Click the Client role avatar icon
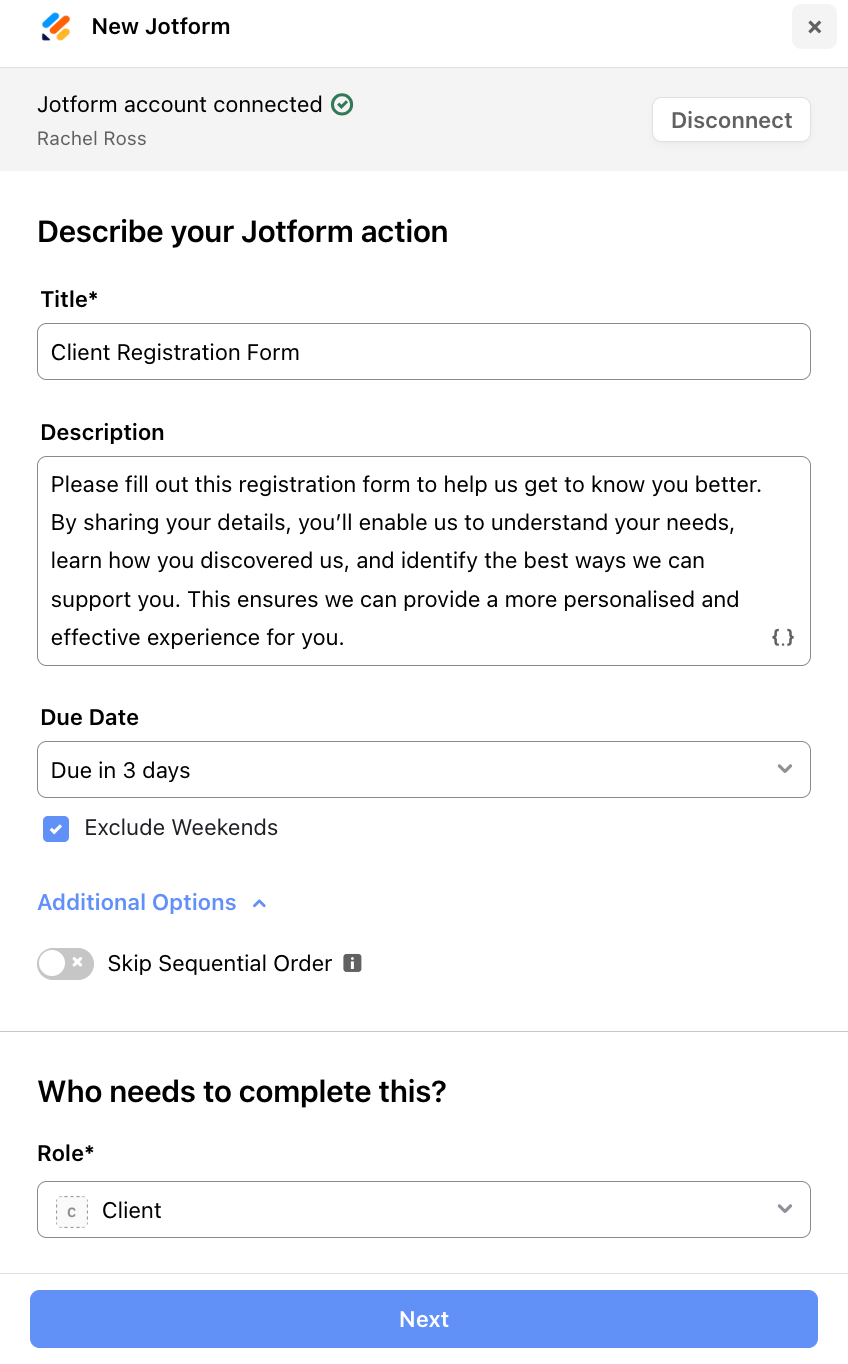Viewport: 848px width, 1364px height. coord(72,1211)
